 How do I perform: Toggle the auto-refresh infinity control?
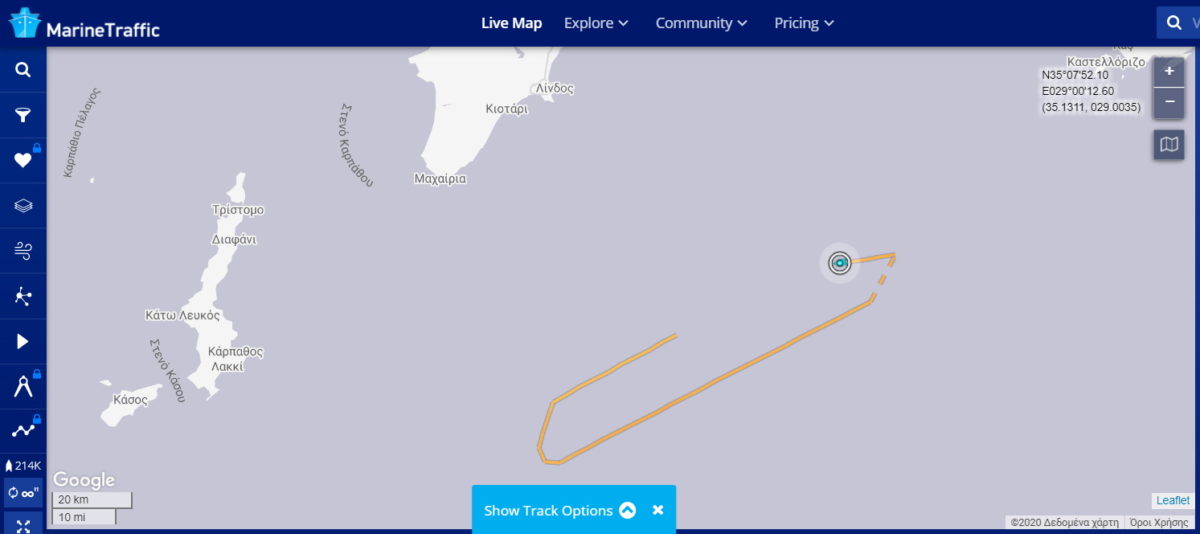(23, 493)
